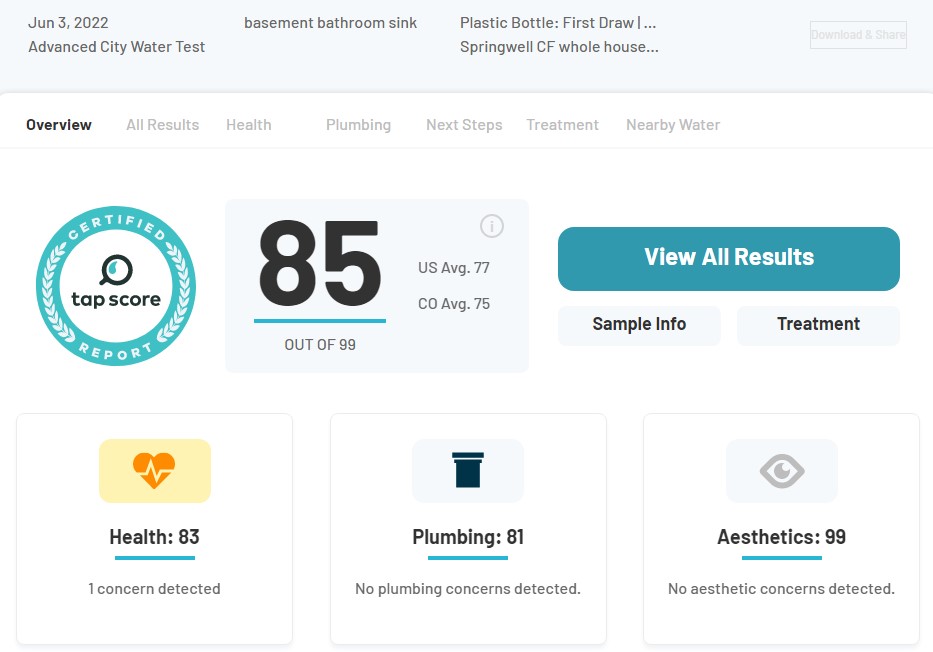Click 'basement bathroom sink' text
Image resolution: width=933 pixels, height=652 pixels.
tap(330, 23)
